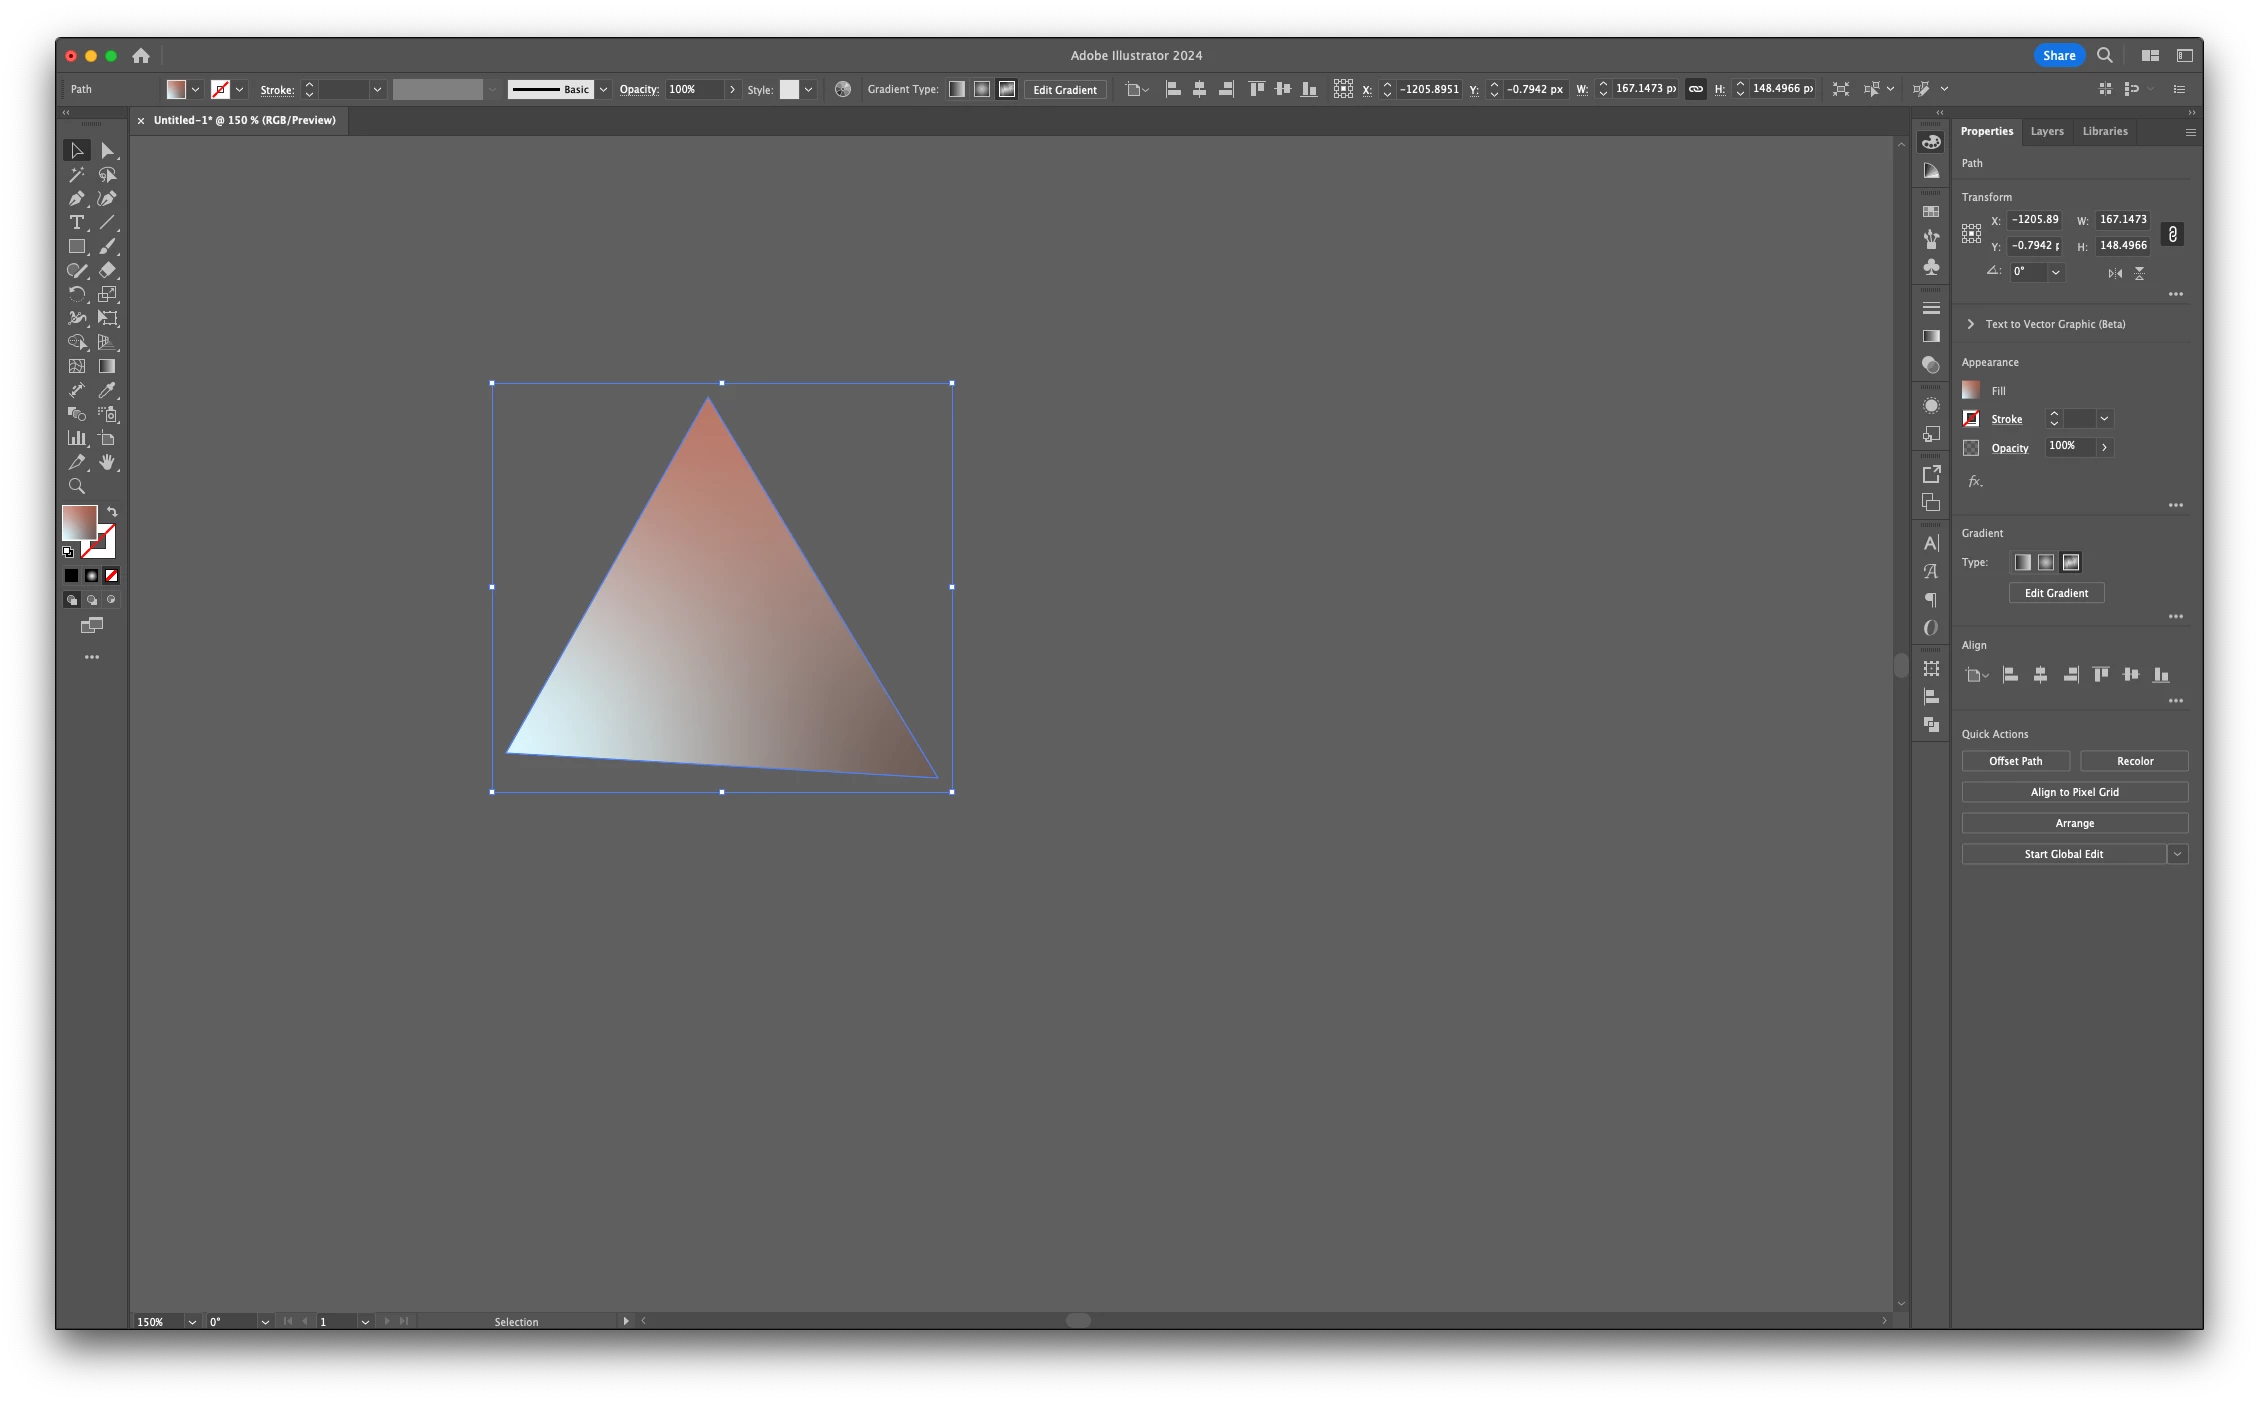Switch to the Layers tab
Viewport: 2259px width, 1403px height.
[x=2046, y=132]
